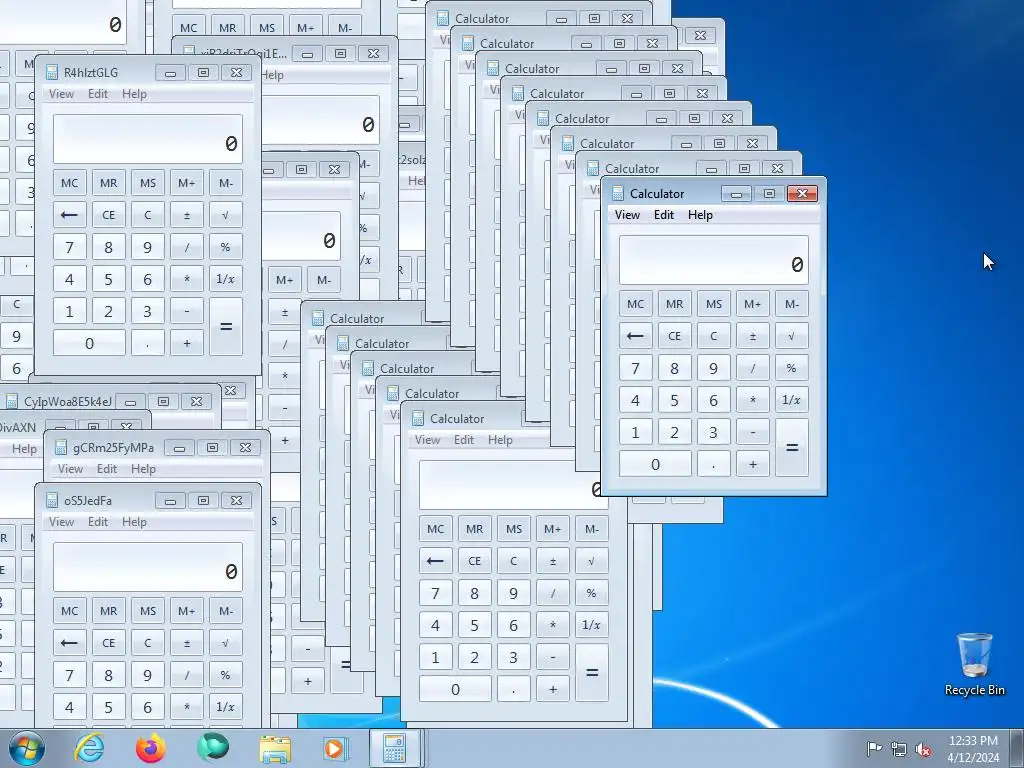Click calculator icon in oS5JedFa title bar
Screen dimensions: 1024x768
[52, 501]
